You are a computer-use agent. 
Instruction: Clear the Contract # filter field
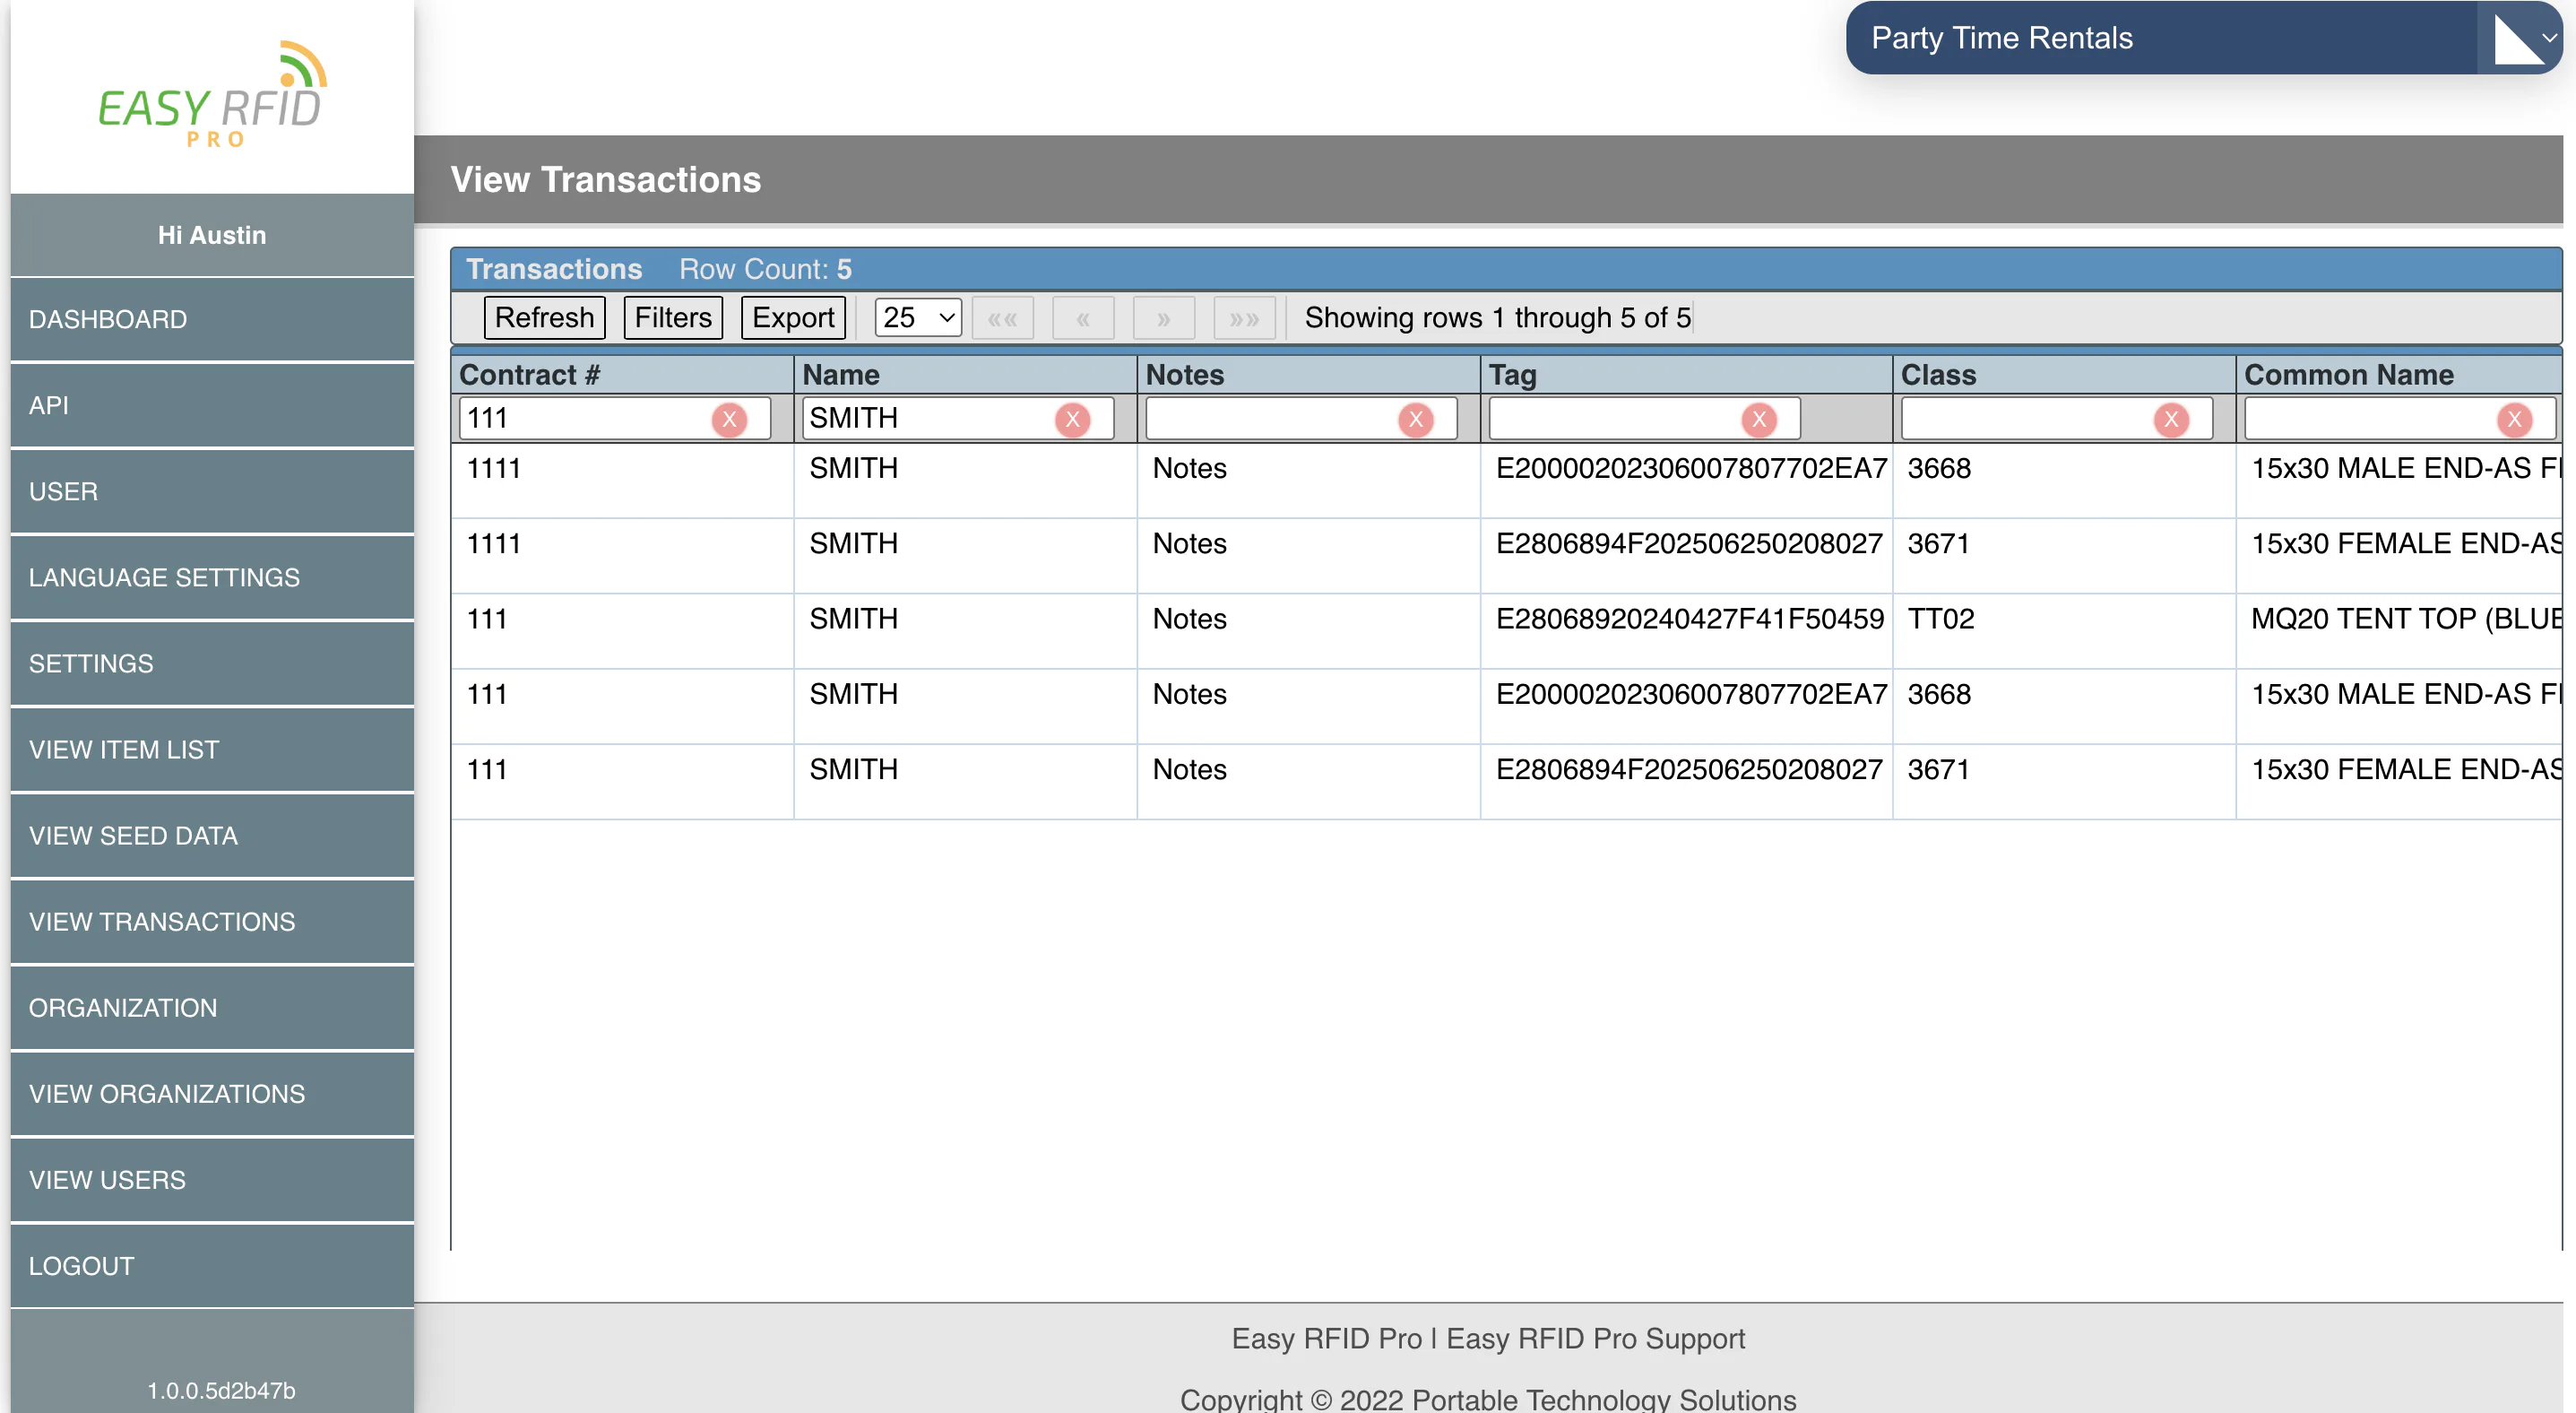(x=729, y=419)
